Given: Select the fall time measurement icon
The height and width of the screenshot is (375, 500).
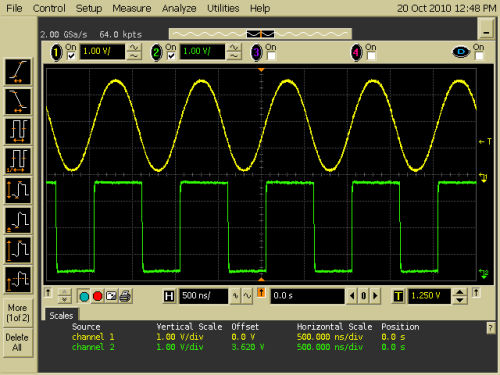Looking at the screenshot, I should pyautogui.click(x=18, y=101).
